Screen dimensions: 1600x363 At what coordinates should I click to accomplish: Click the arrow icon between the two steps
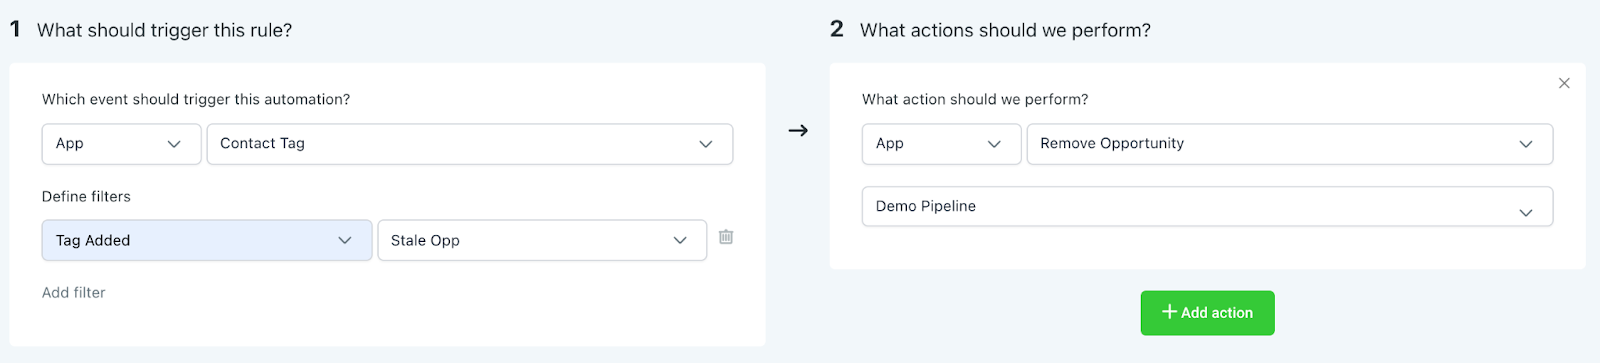pyautogui.click(x=798, y=130)
